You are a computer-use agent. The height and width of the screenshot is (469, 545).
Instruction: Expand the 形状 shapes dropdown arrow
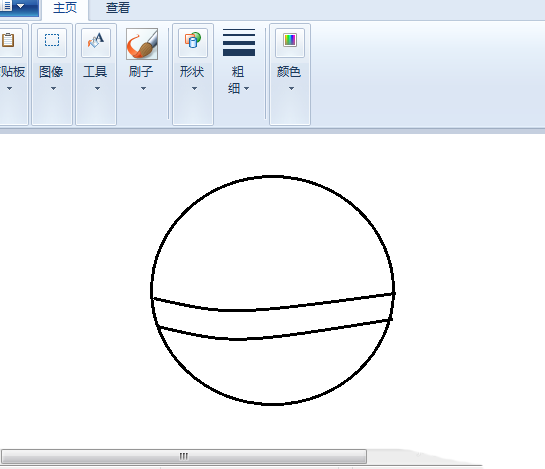[194, 89]
